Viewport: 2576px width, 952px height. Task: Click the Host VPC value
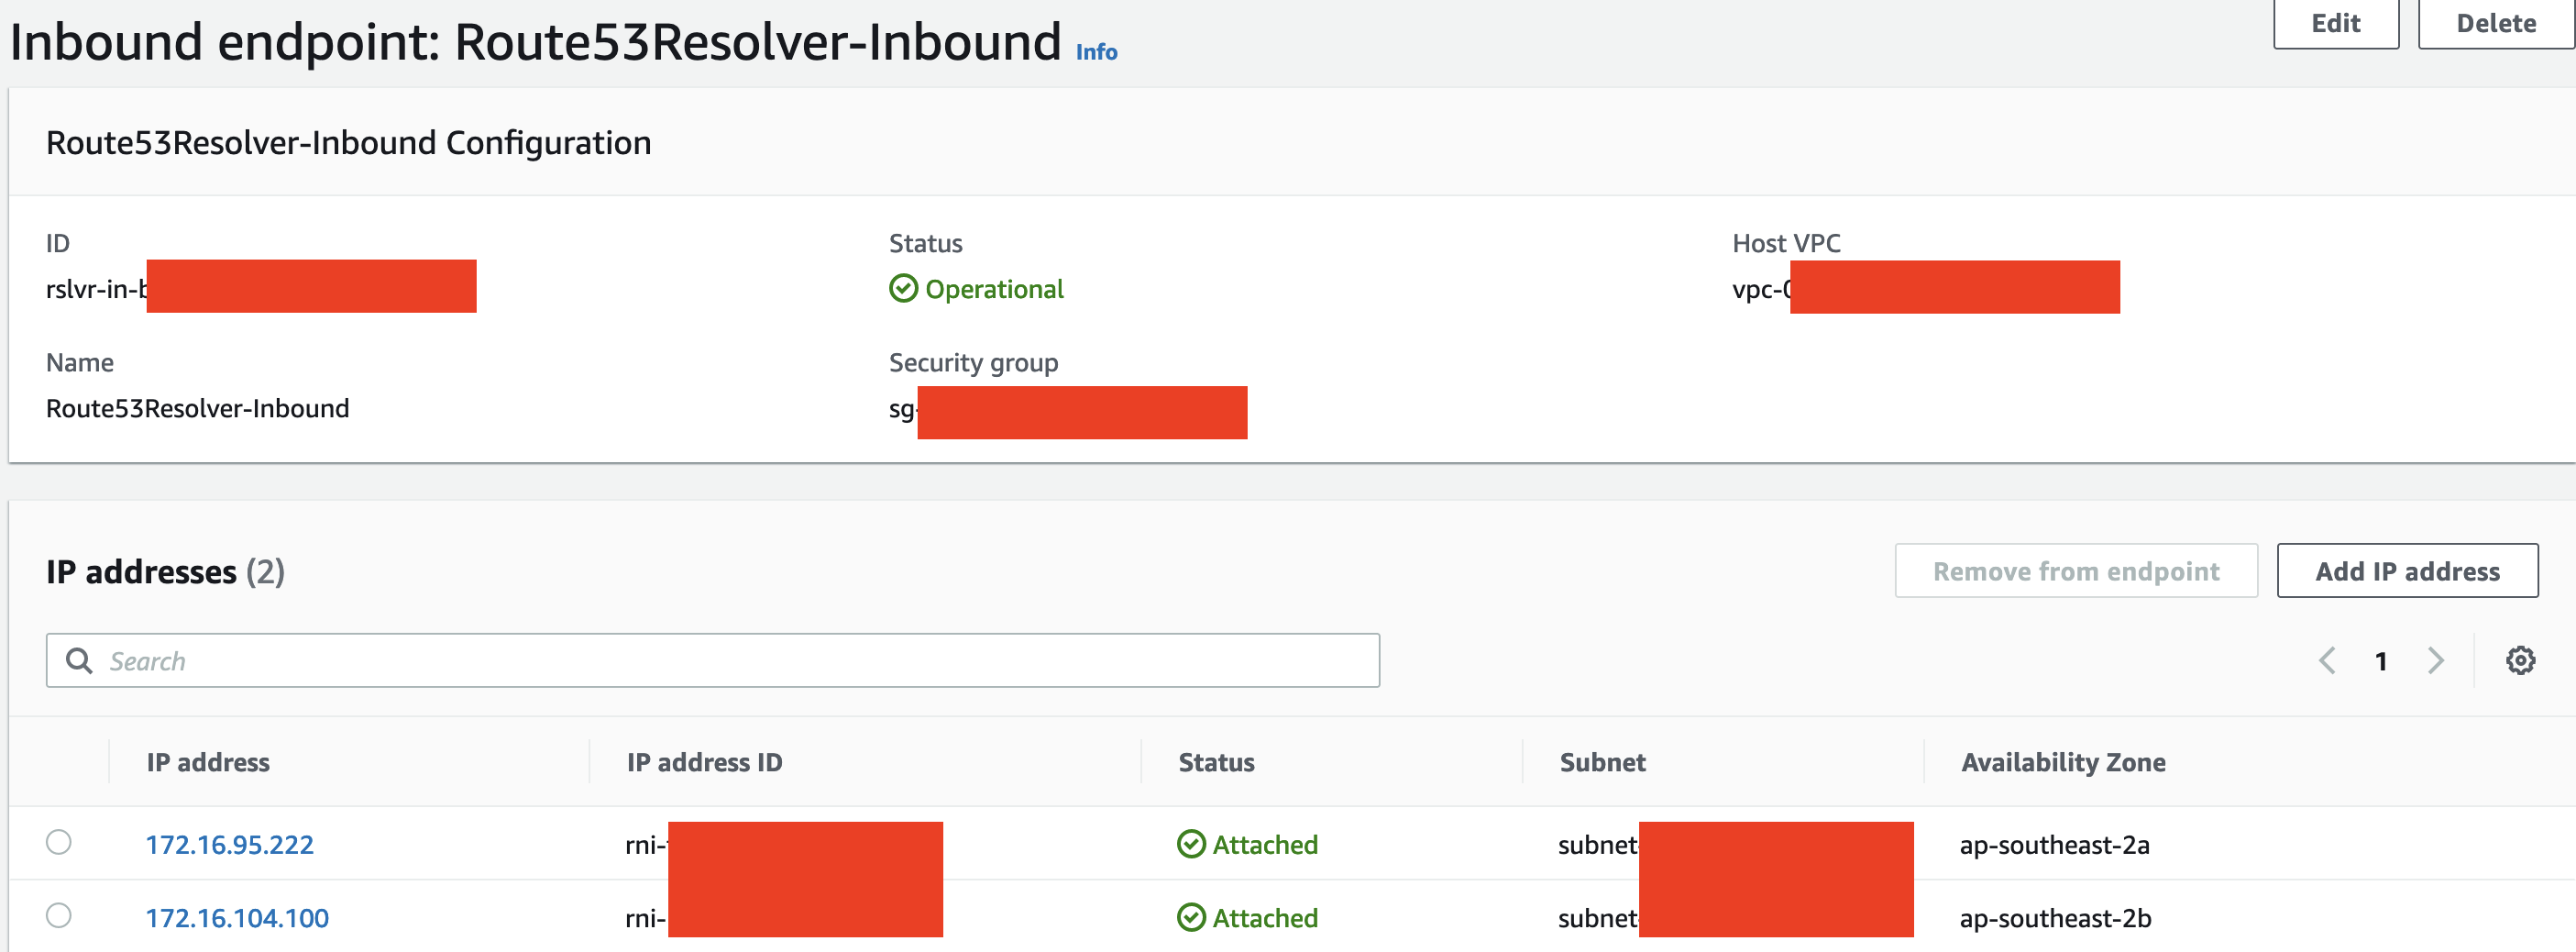[x=1762, y=289]
